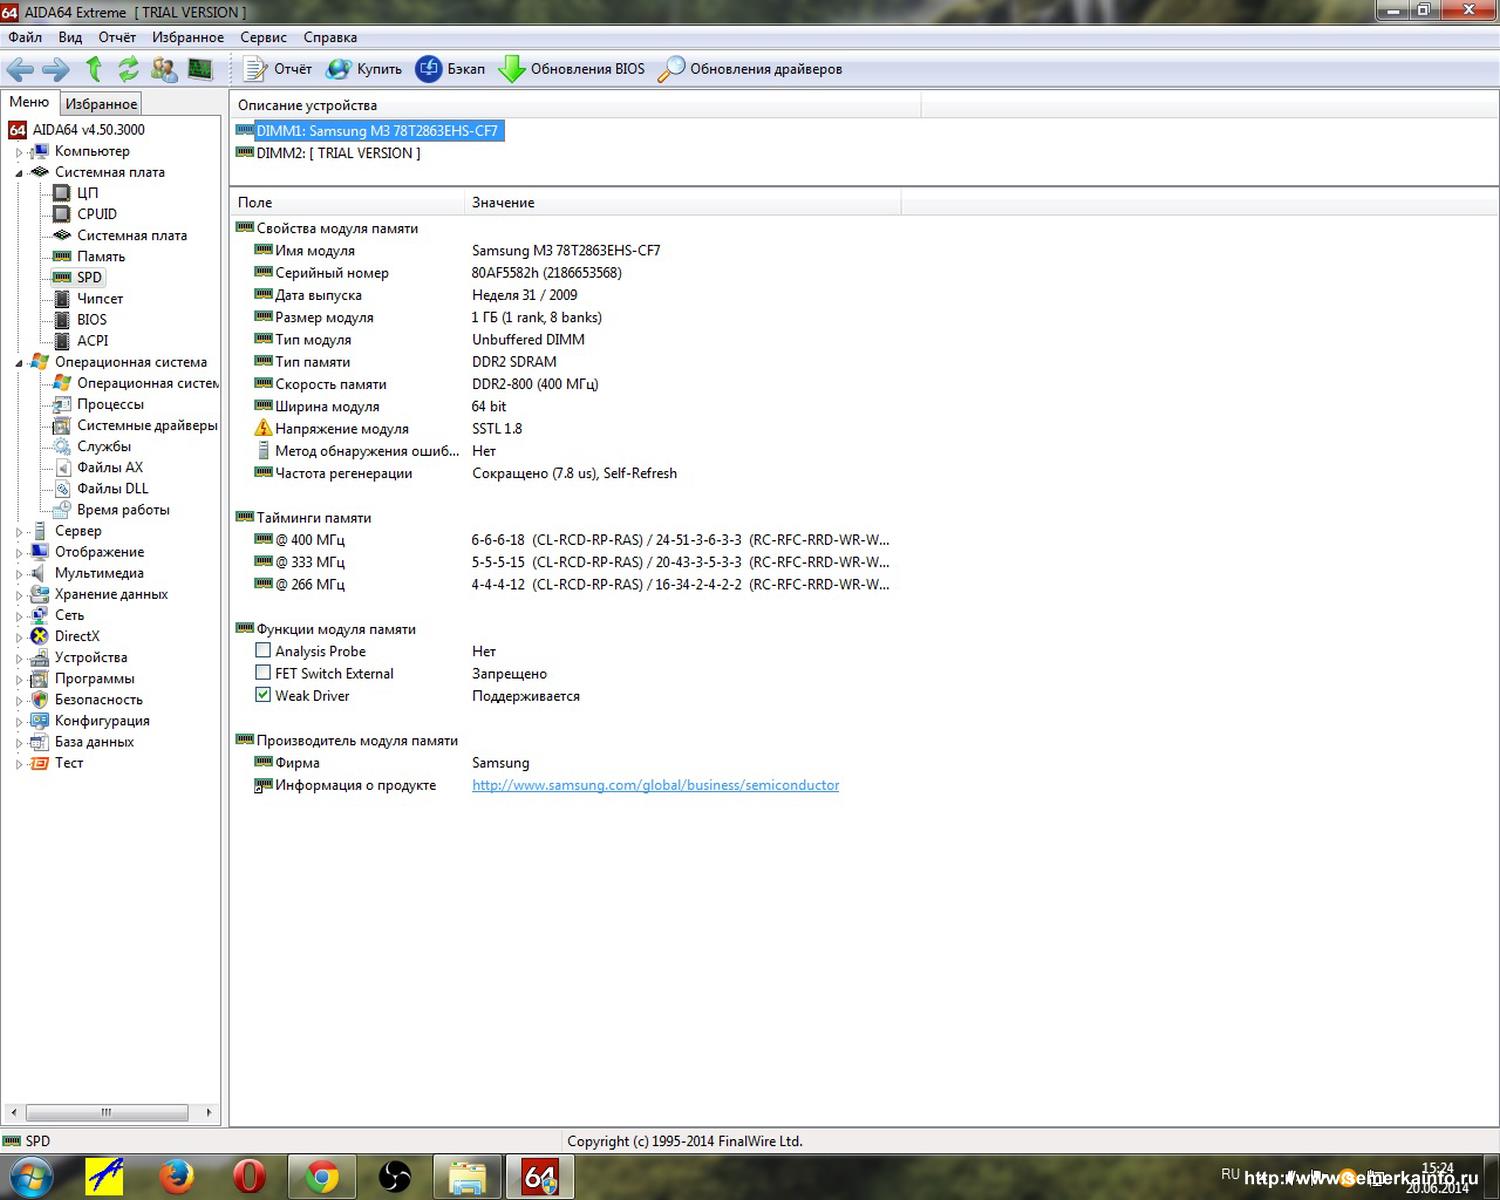Expand the Компьютер tree node
Viewport: 1500px width, 1200px height.
pos(19,152)
